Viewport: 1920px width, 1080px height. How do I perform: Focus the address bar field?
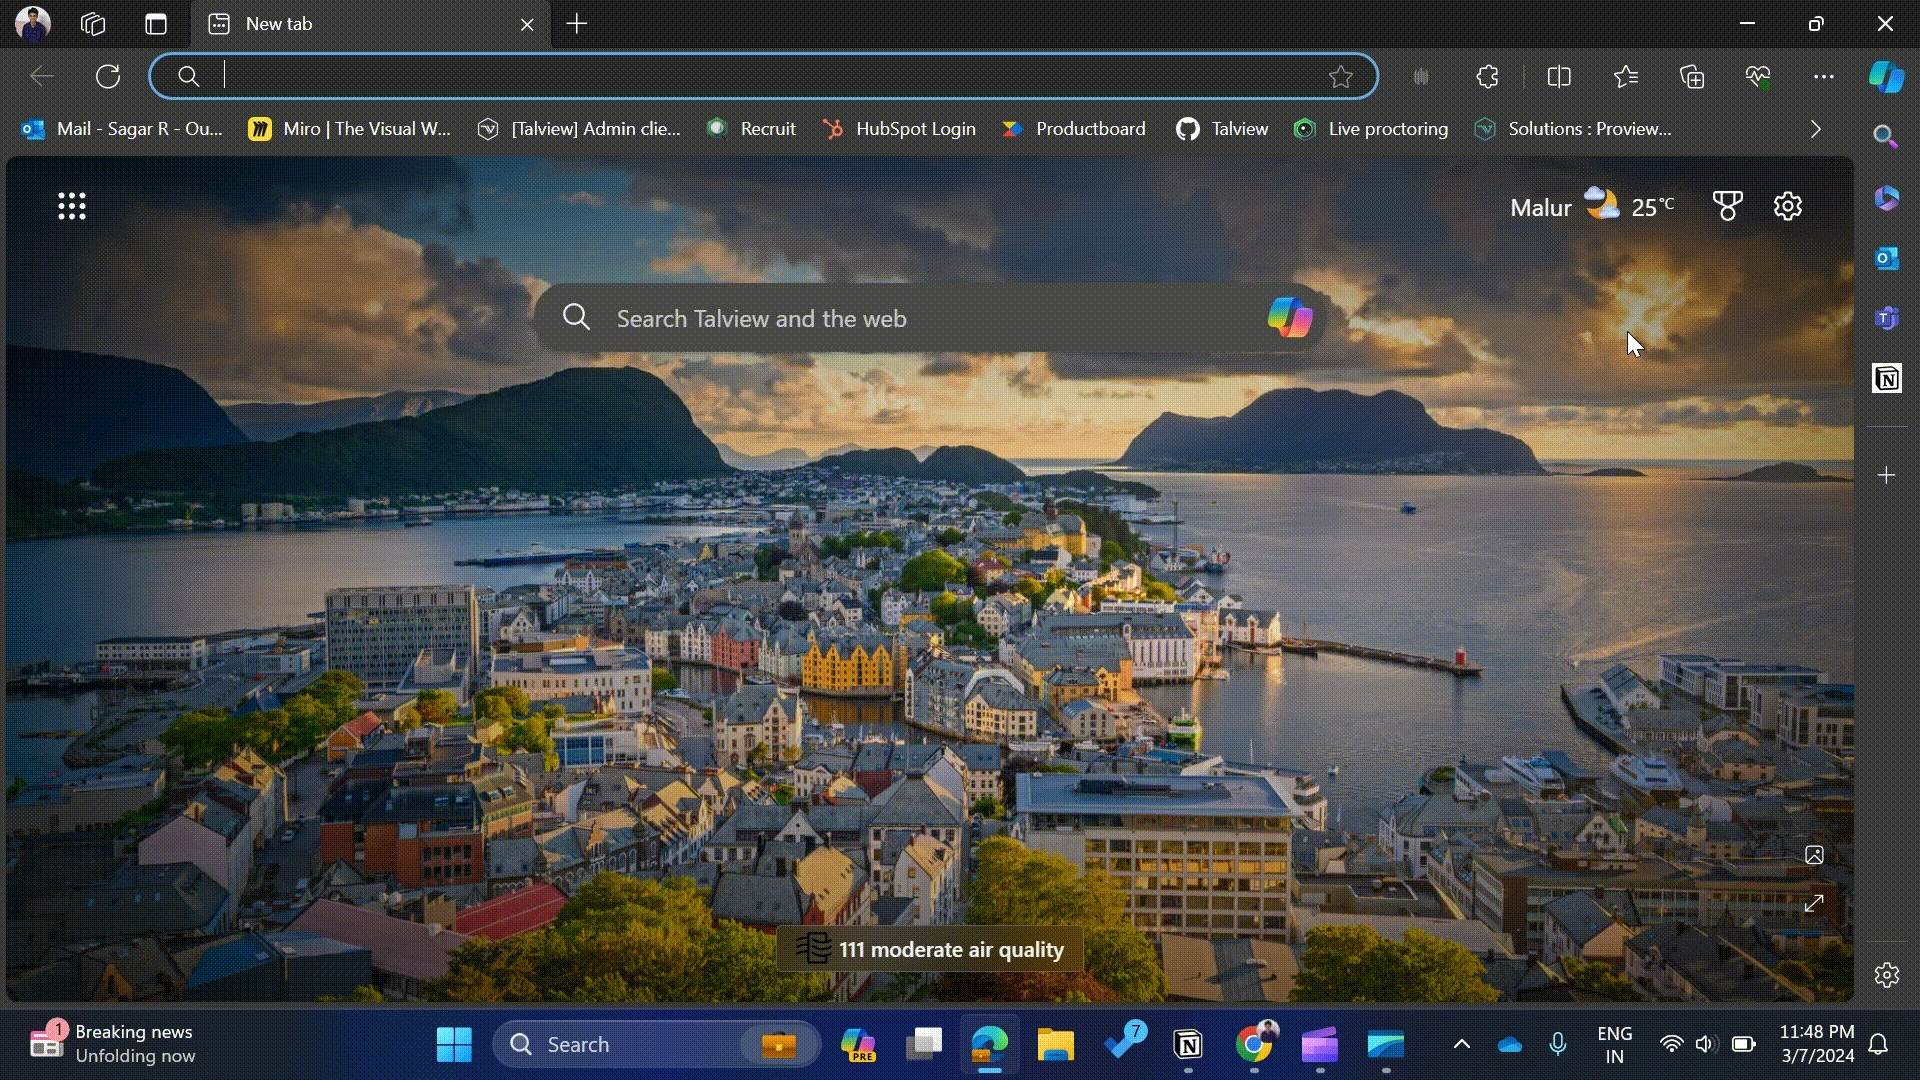[763, 76]
